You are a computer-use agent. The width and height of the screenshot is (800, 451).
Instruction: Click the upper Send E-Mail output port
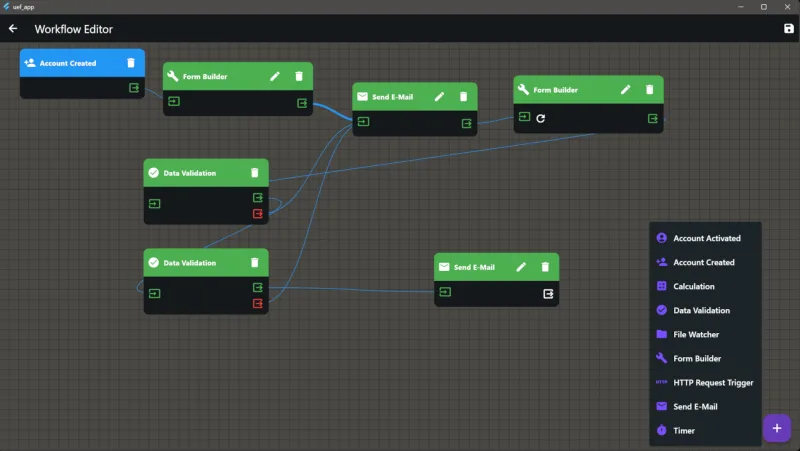click(x=466, y=123)
